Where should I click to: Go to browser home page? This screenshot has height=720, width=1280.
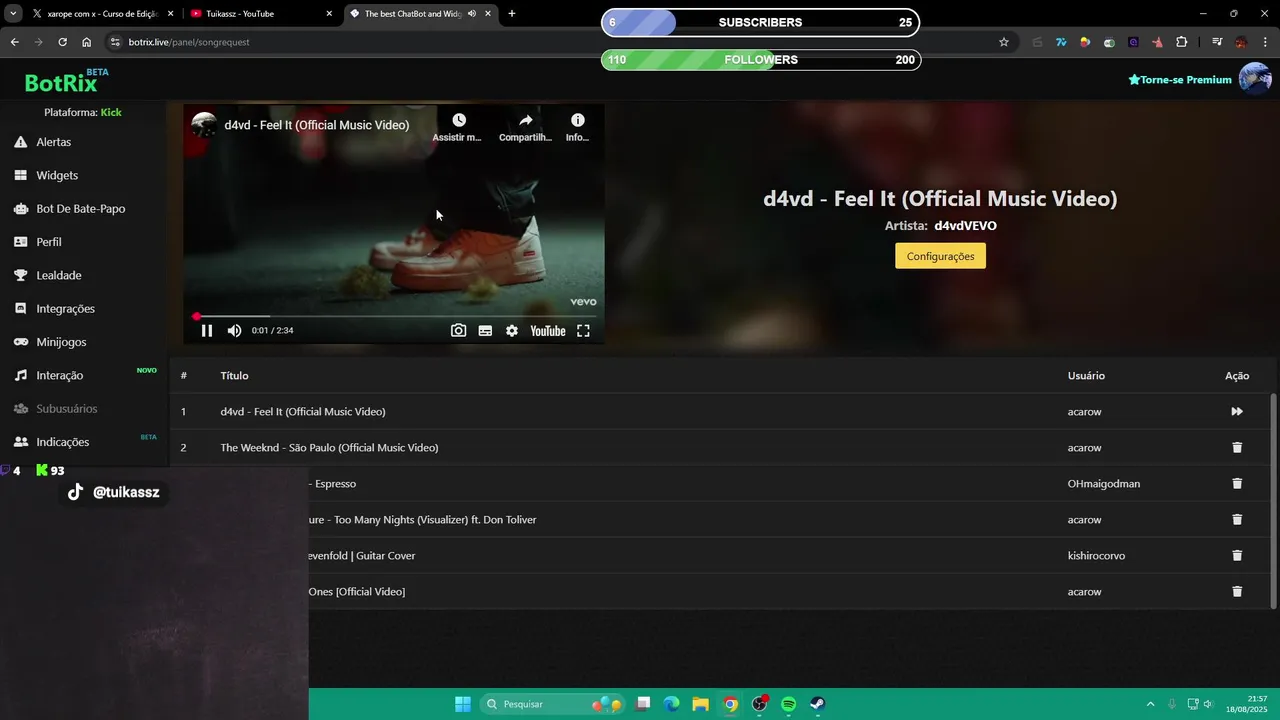[x=87, y=42]
